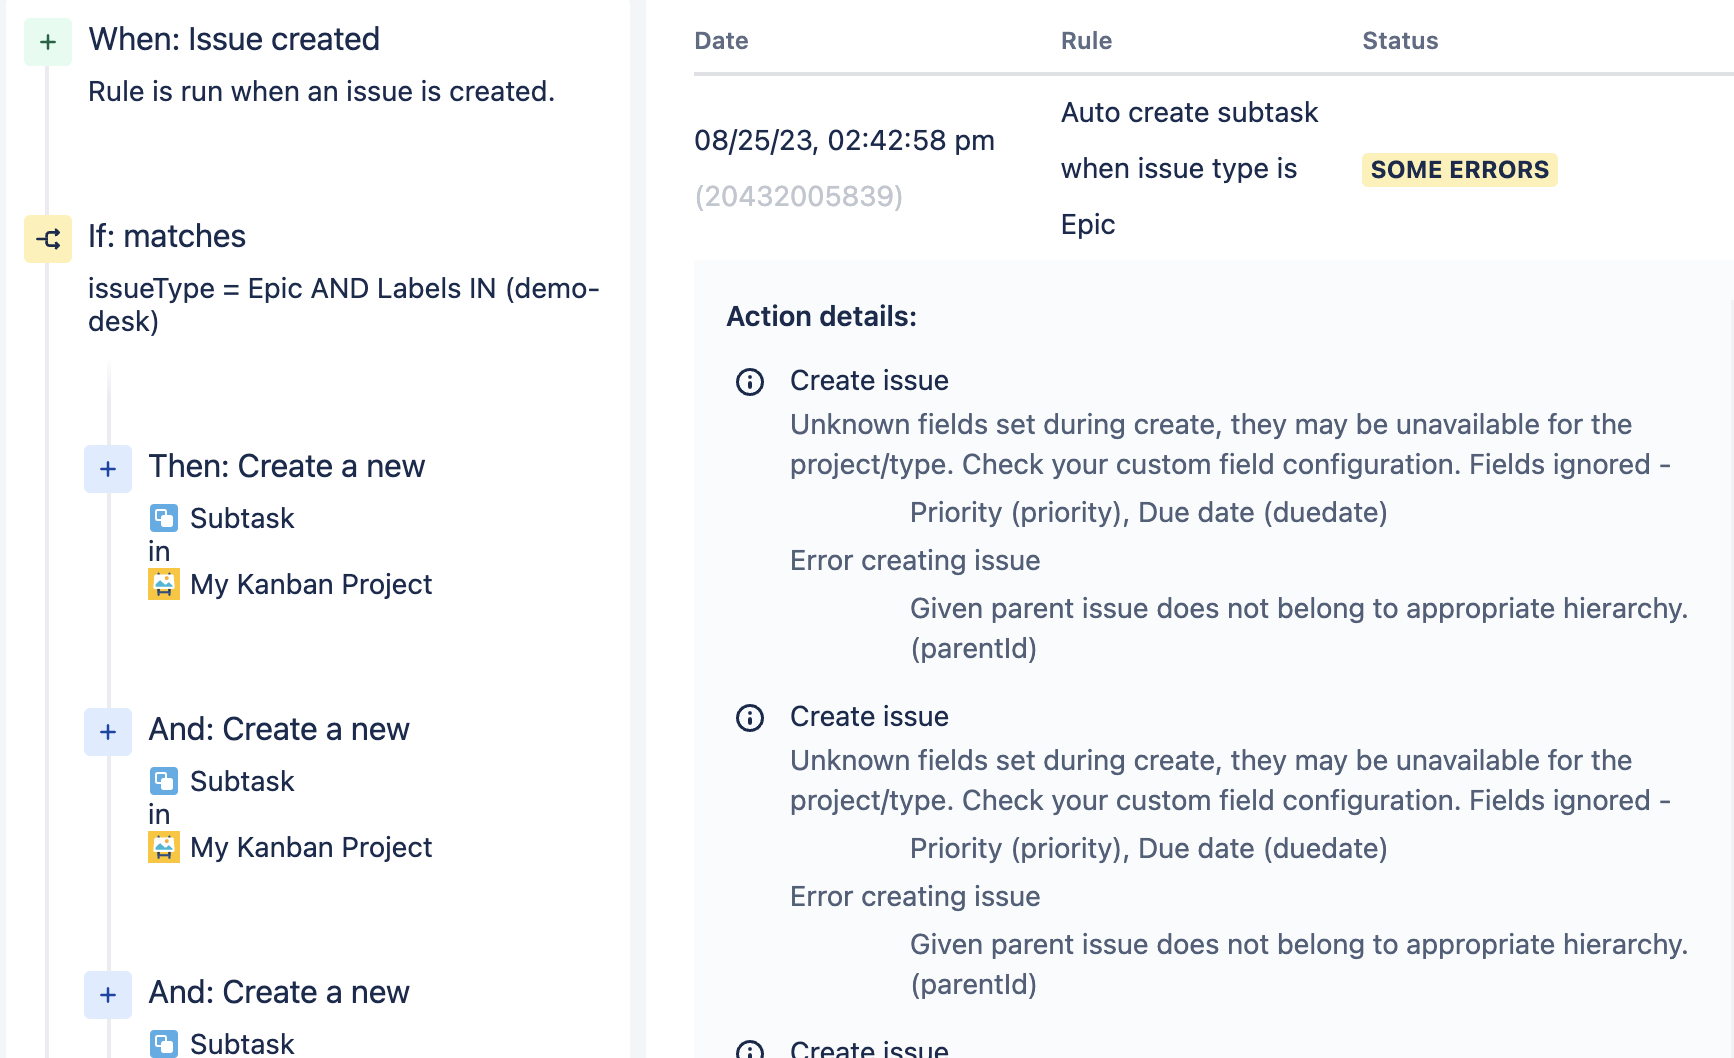Select the yellow If: matches condition icon
The image size is (1734, 1058).
pyautogui.click(x=48, y=239)
